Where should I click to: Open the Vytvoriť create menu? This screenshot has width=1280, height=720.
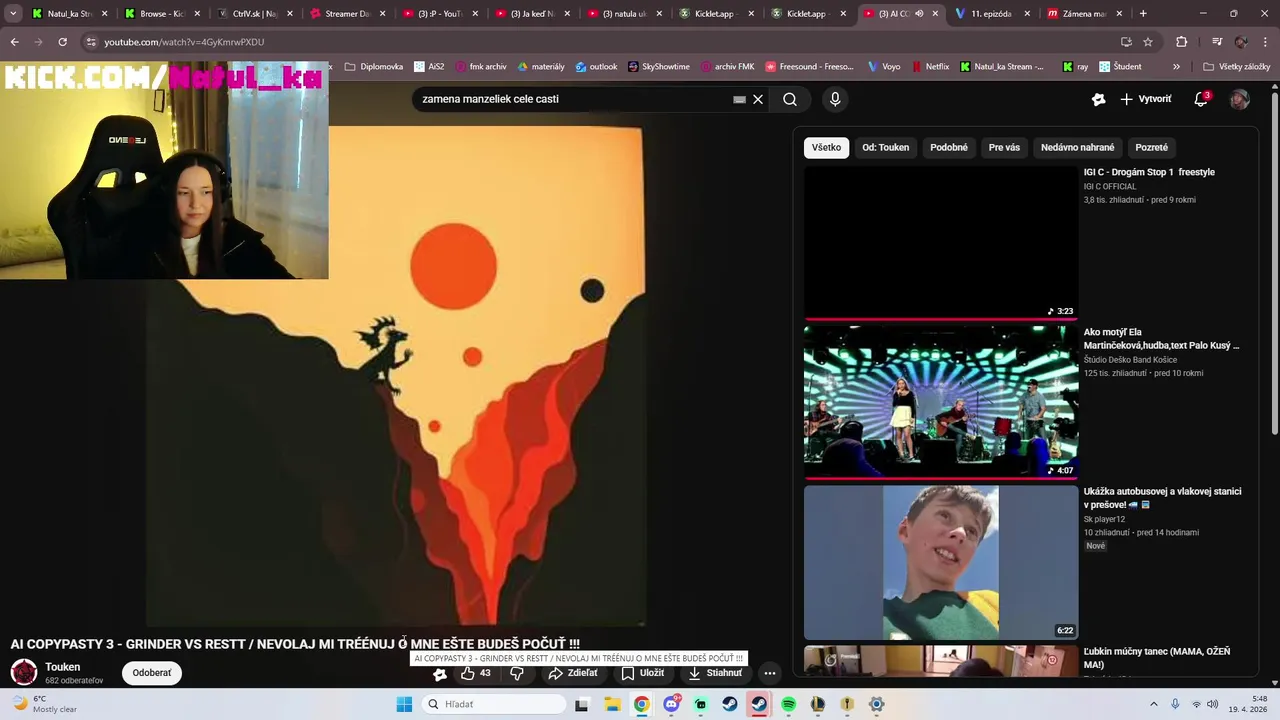[x=1145, y=99]
